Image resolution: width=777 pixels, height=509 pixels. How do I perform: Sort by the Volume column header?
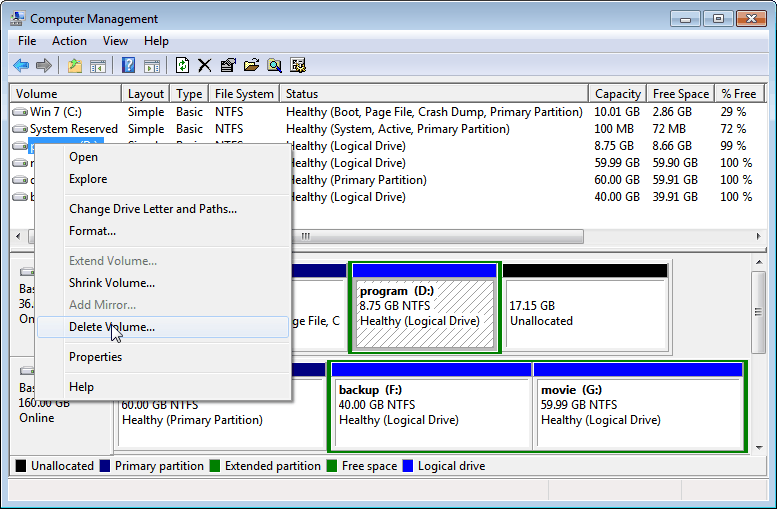pyautogui.click(x=66, y=94)
